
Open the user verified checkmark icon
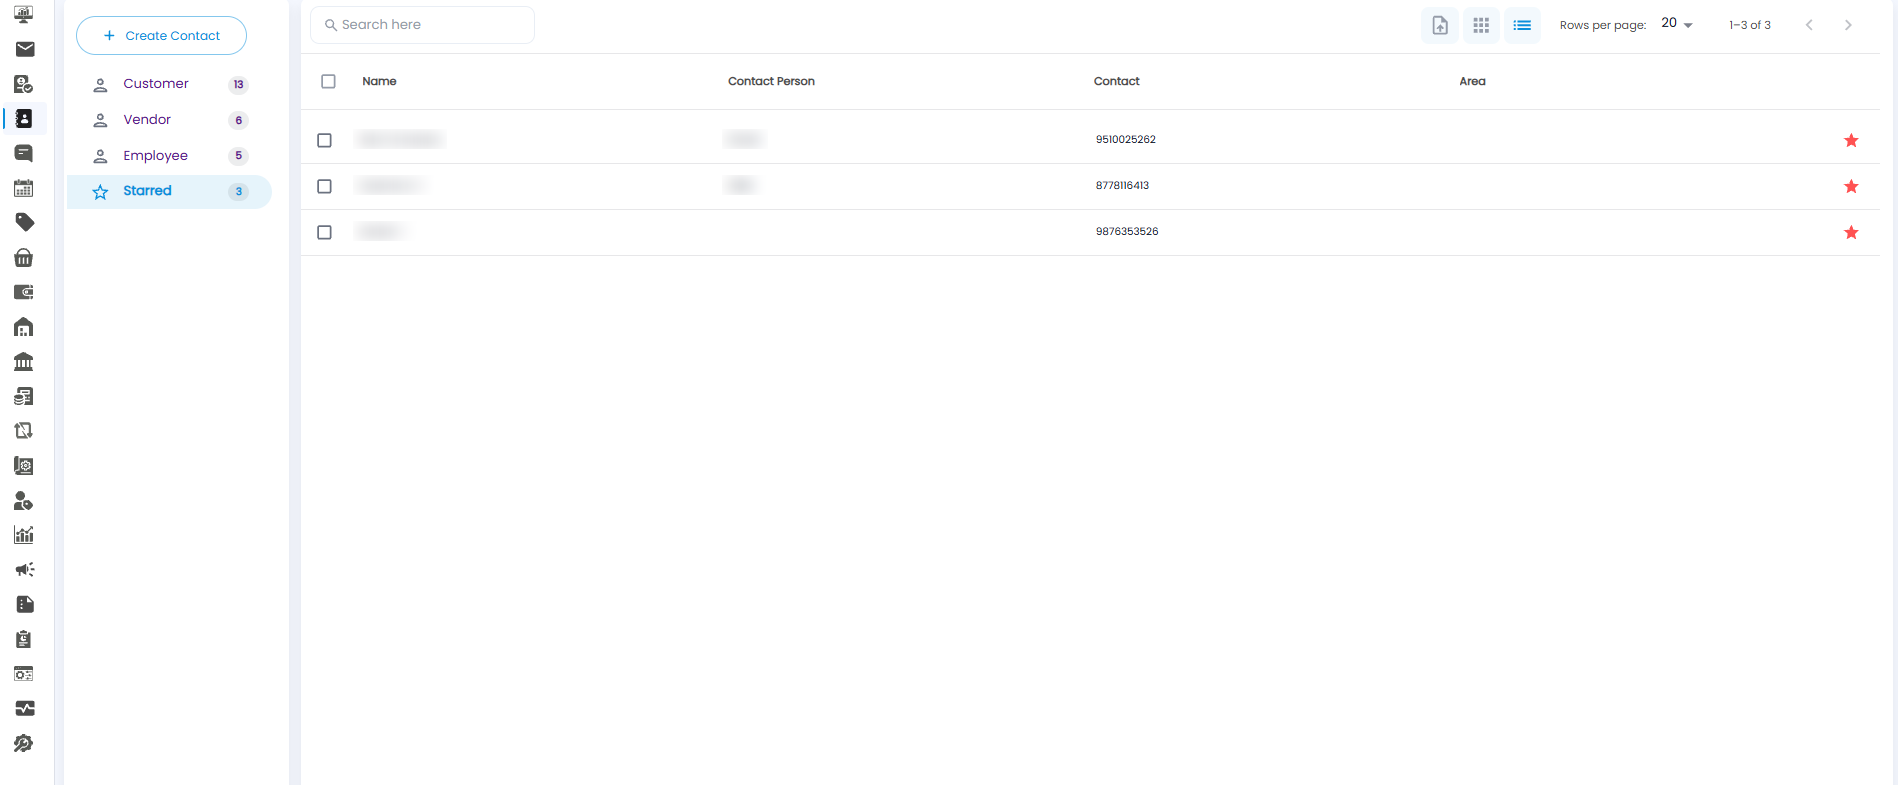click(24, 84)
